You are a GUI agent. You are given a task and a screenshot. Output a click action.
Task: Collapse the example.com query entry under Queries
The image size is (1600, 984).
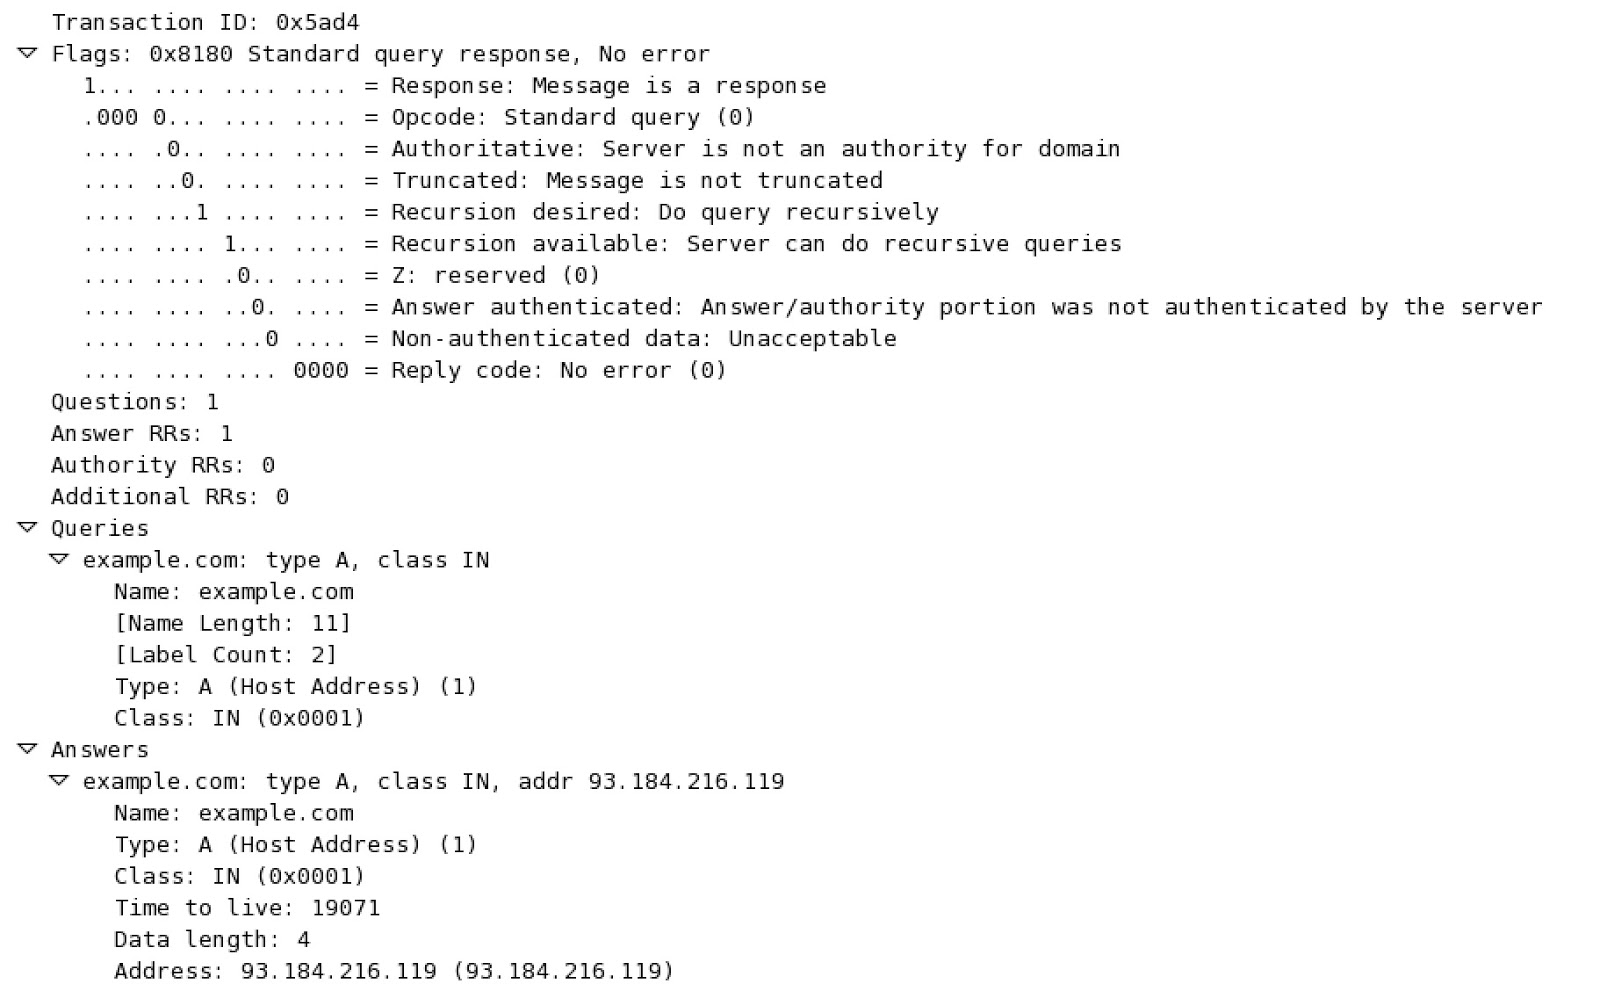[x=59, y=559]
